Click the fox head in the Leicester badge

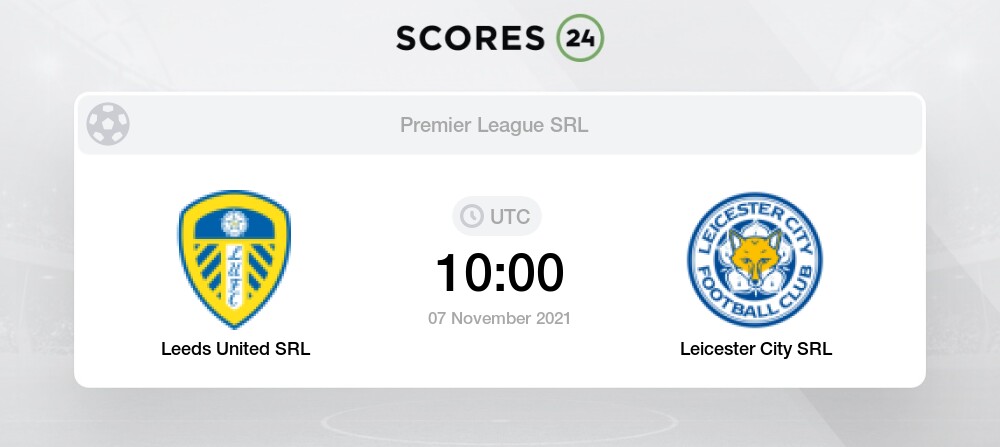(755, 255)
